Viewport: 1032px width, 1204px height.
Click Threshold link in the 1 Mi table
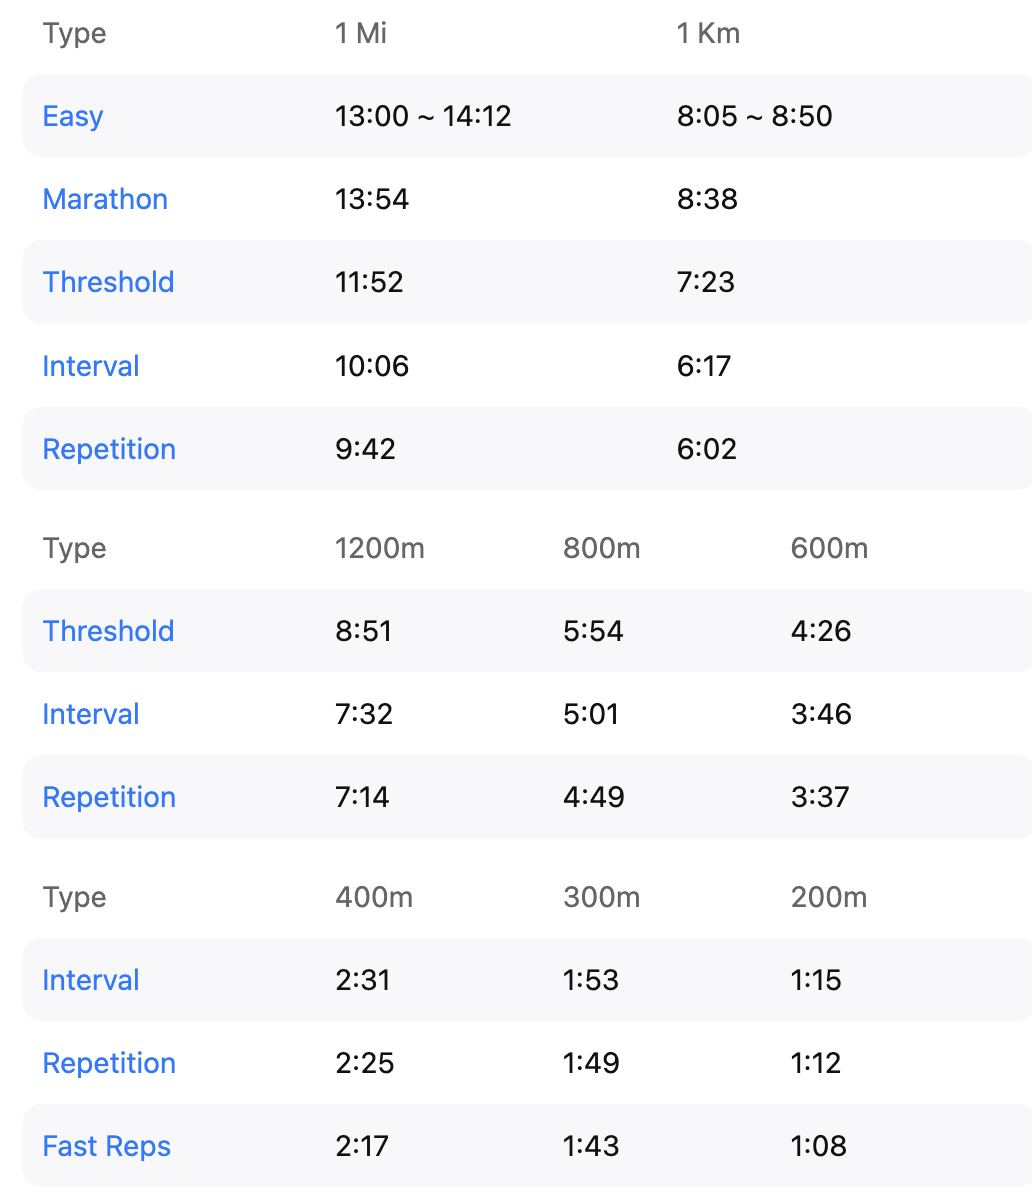tap(108, 282)
